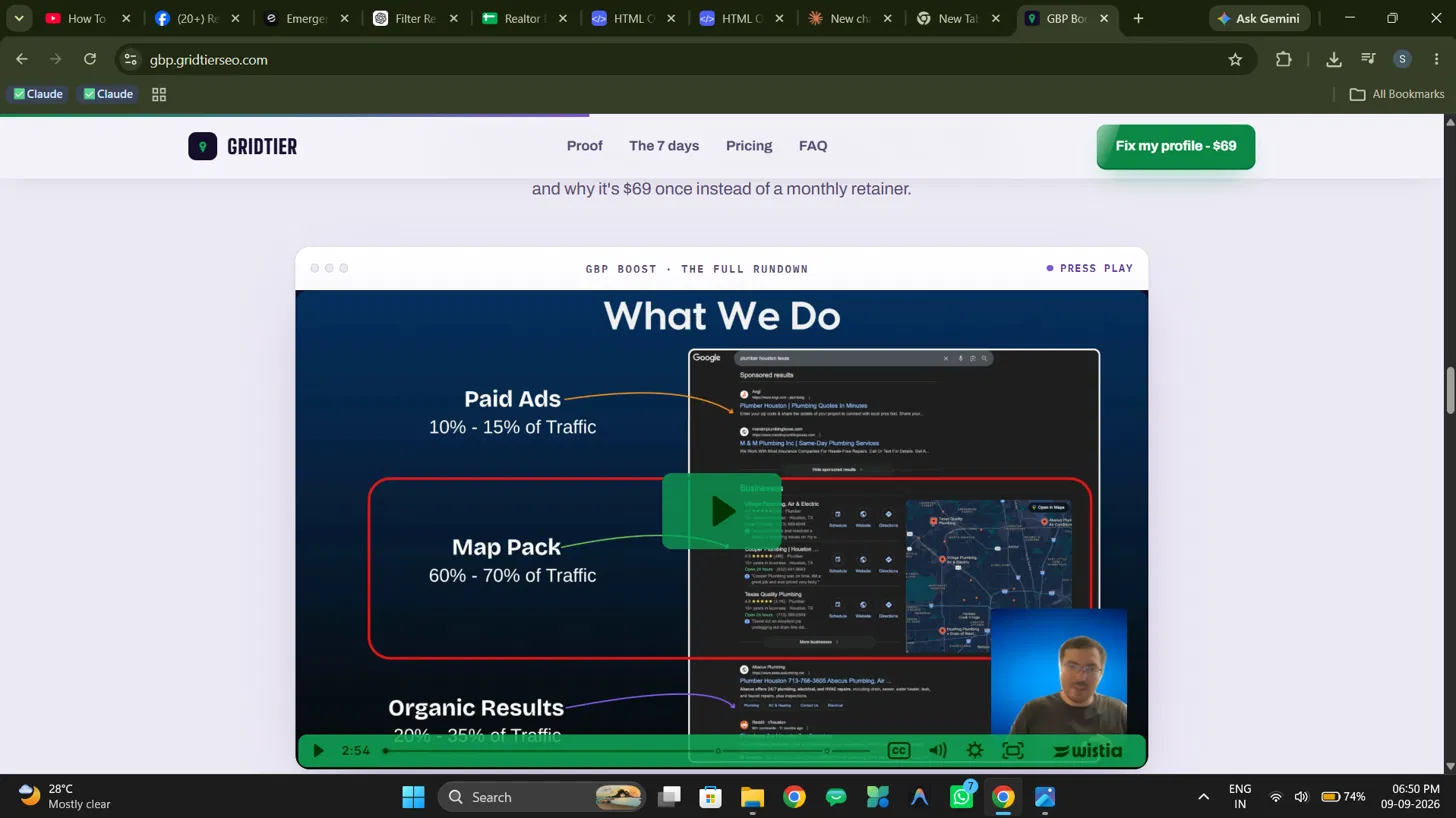This screenshot has width=1456, height=818.
Task: Click the Fix my profile - $69 button
Action: coord(1176,147)
